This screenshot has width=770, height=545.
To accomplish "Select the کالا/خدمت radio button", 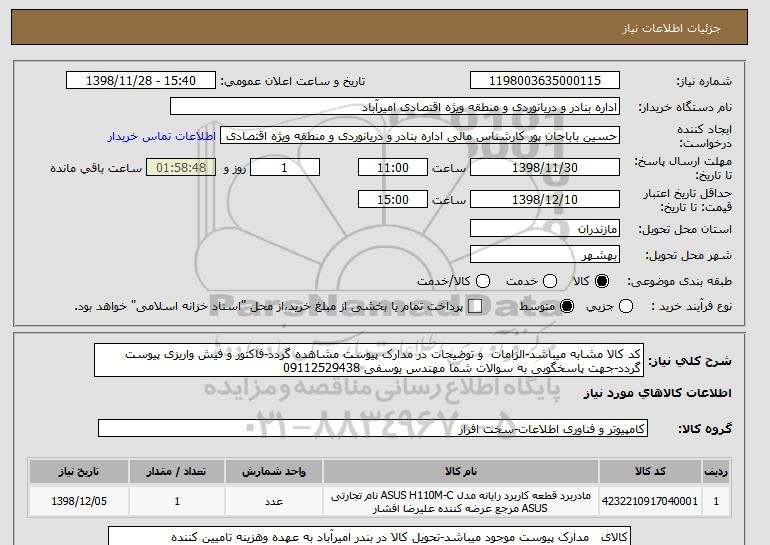I will (x=483, y=281).
